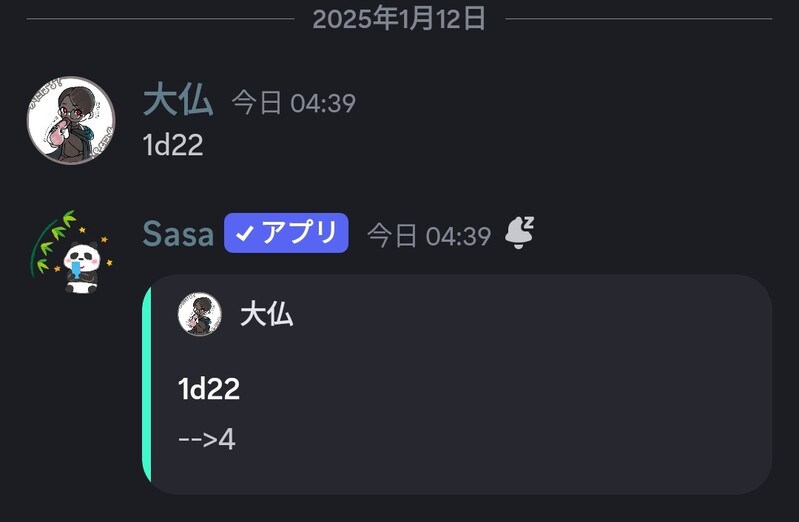Click the 大仏 author name inside embed
The width and height of the screenshot is (799, 522).
click(x=266, y=315)
